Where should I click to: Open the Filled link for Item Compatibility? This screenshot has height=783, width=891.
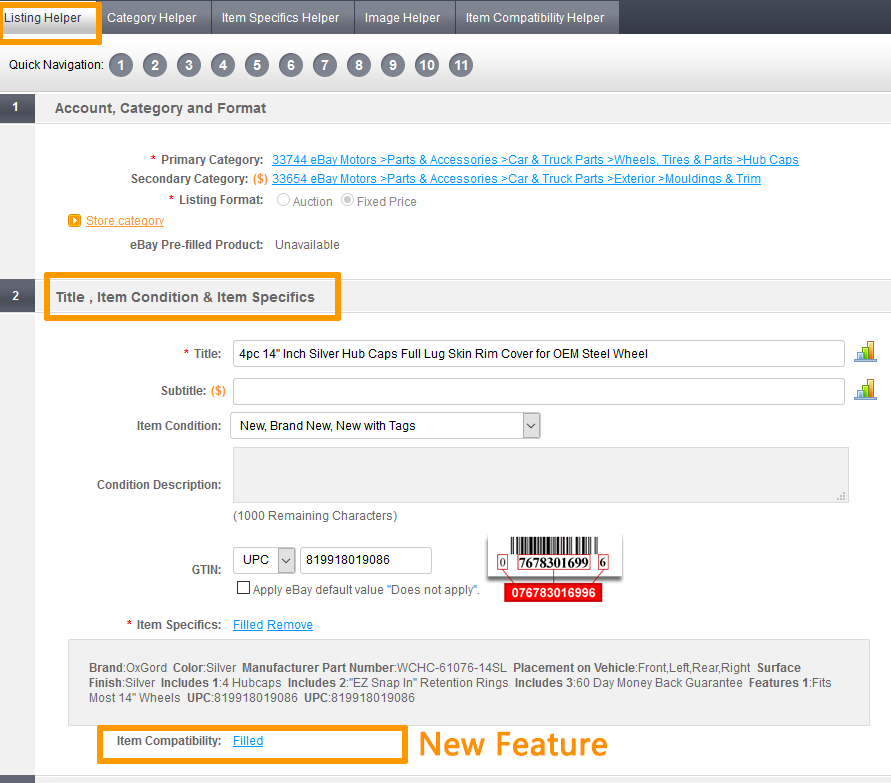click(248, 741)
